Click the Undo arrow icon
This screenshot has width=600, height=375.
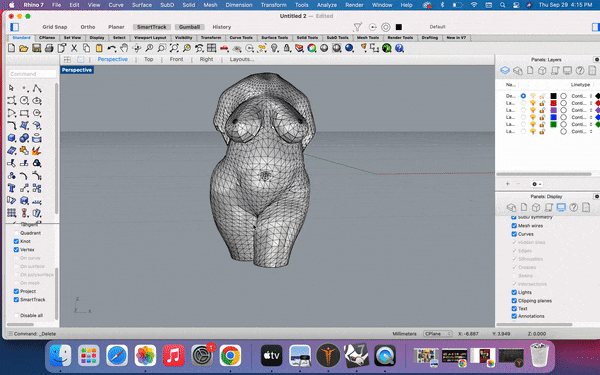click(111, 48)
